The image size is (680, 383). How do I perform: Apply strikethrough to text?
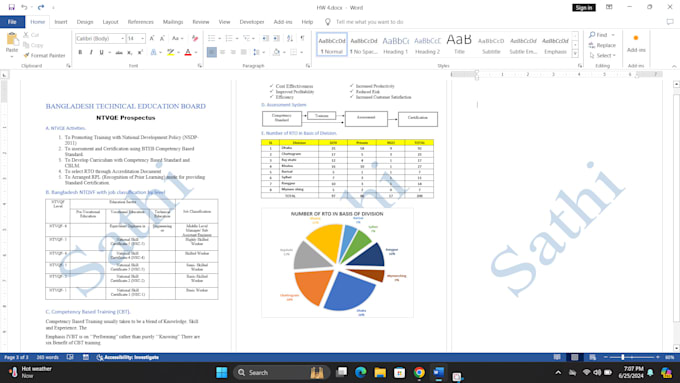[119, 52]
